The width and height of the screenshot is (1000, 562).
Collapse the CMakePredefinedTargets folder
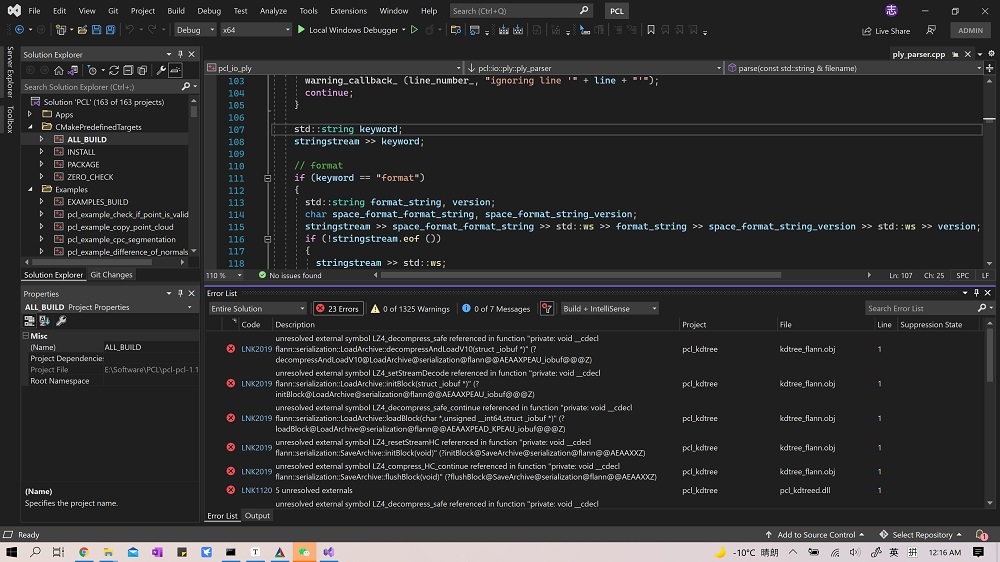30,127
